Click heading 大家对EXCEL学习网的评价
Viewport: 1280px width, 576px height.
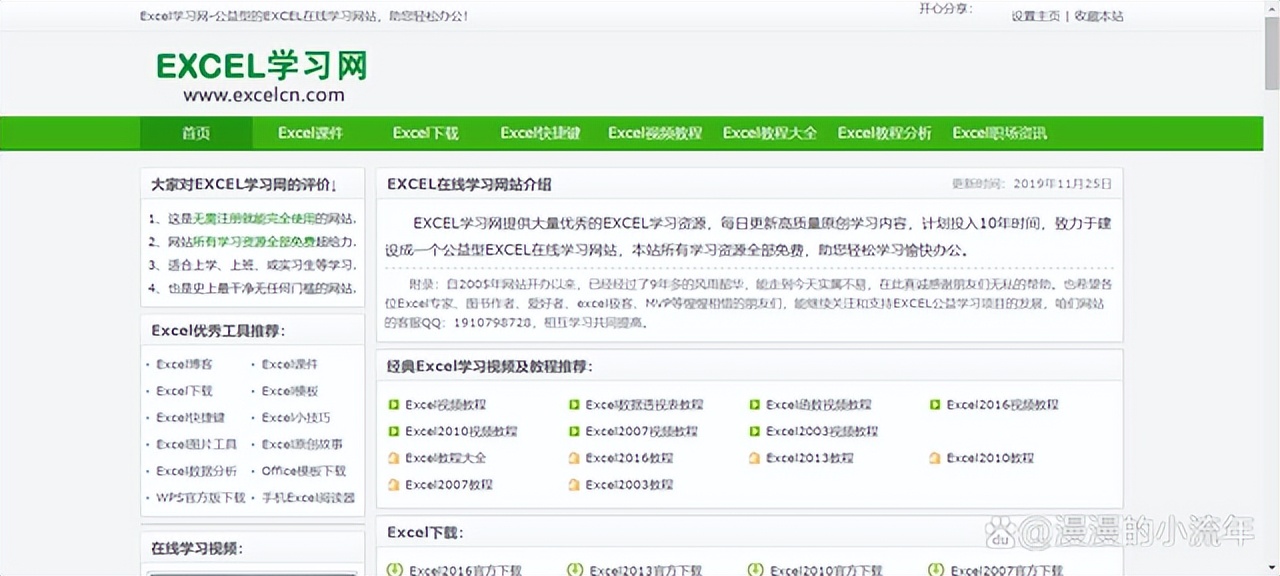pos(243,185)
